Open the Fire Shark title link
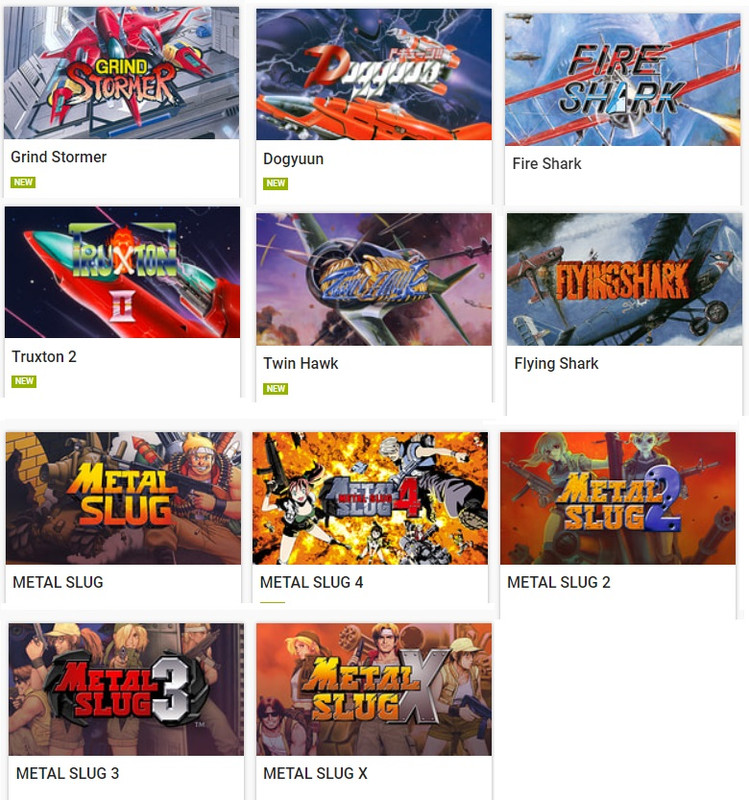Screen dimensions: 749x800 tap(546, 164)
